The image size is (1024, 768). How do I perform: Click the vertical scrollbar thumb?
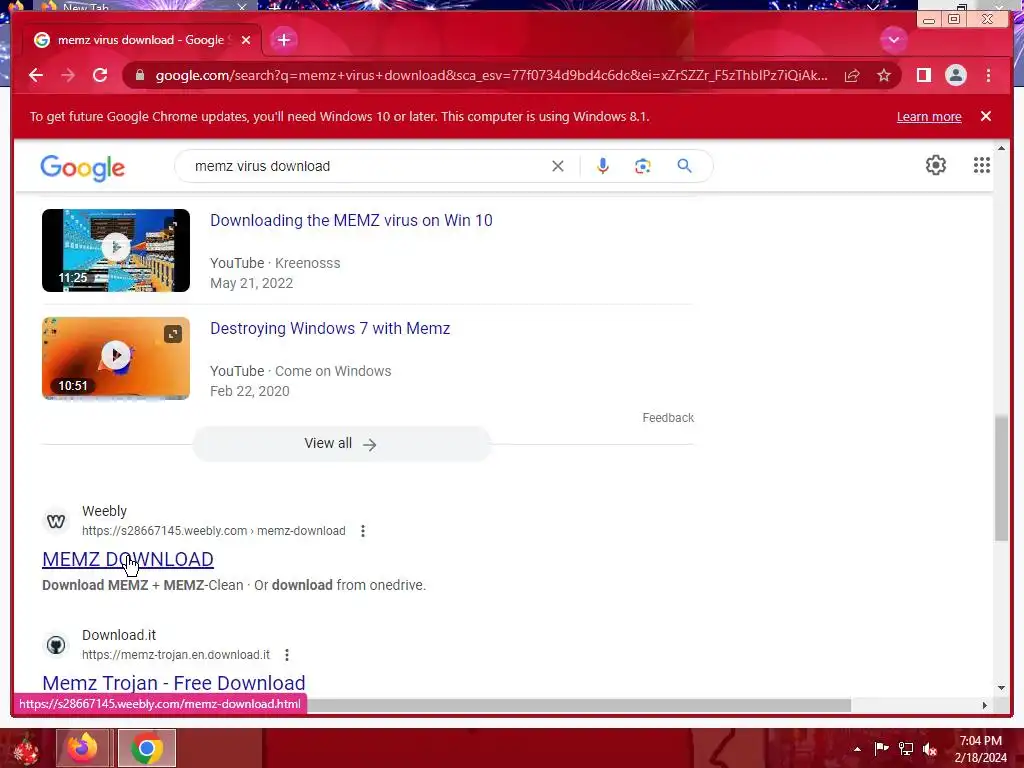point(1001,477)
